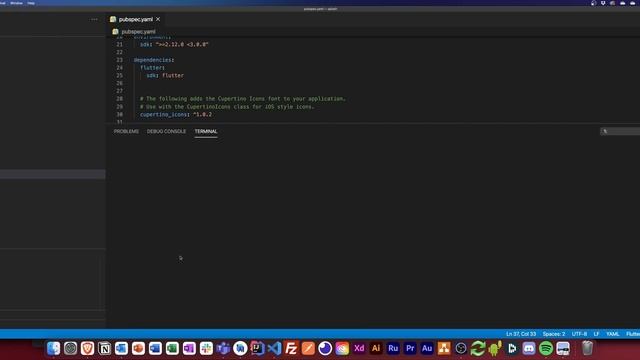Open the orange pen app in the dock

coord(308,348)
